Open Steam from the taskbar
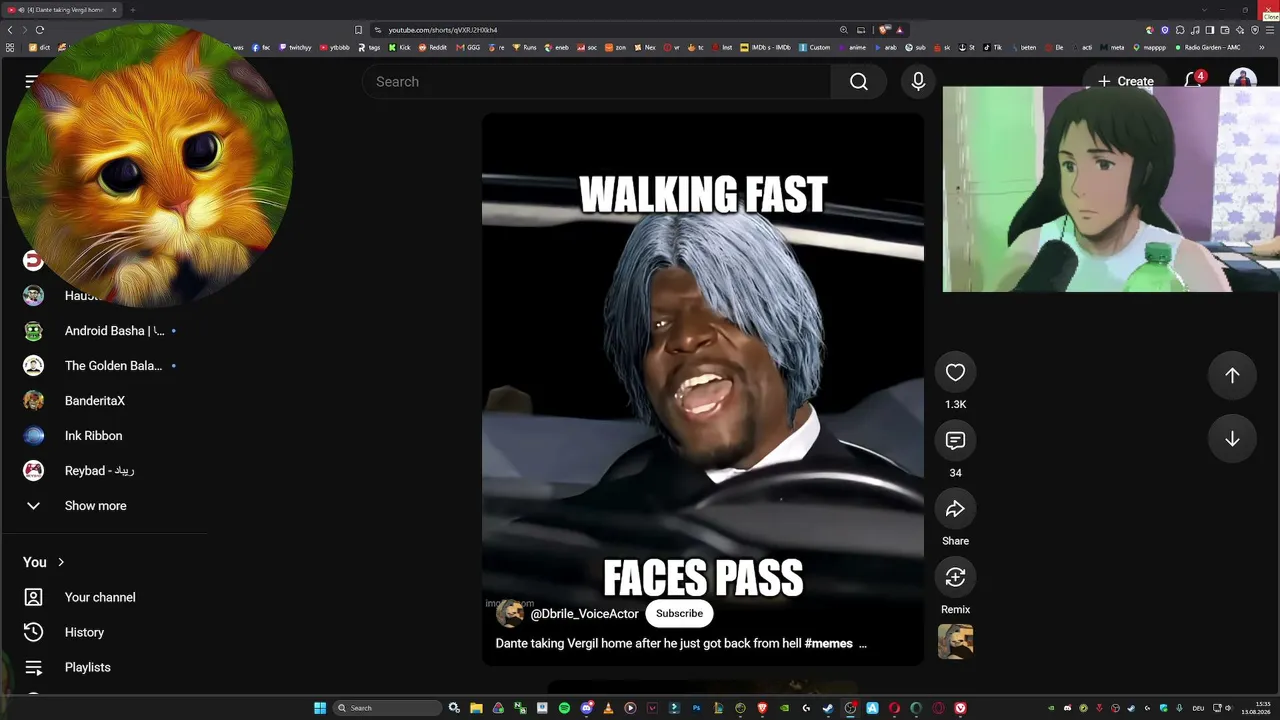The image size is (1280, 720). point(828,708)
